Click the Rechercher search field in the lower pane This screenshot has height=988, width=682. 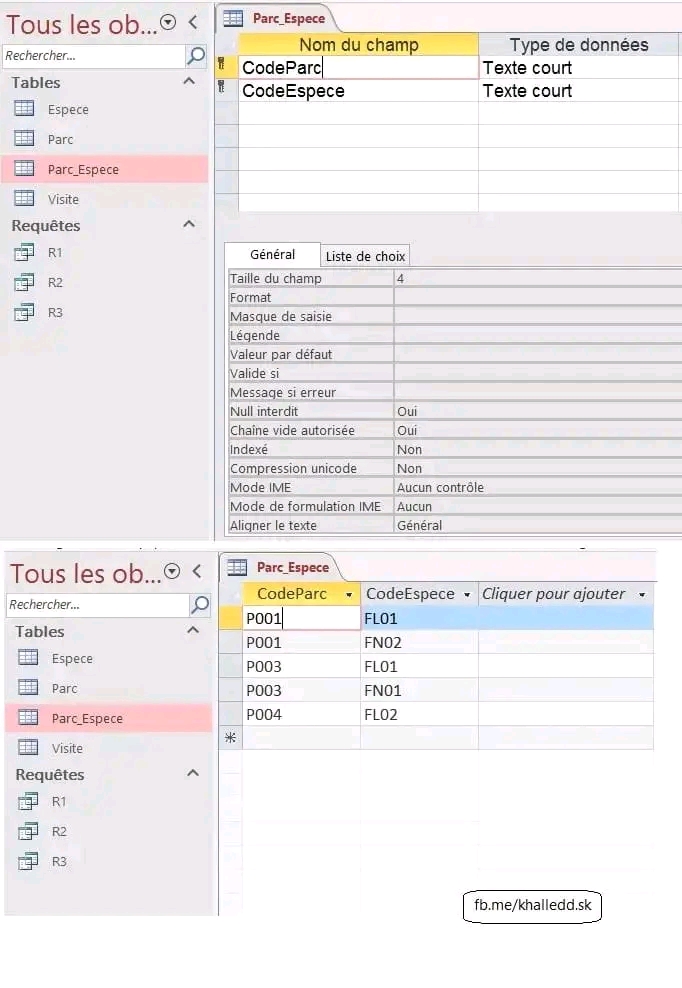pos(96,605)
